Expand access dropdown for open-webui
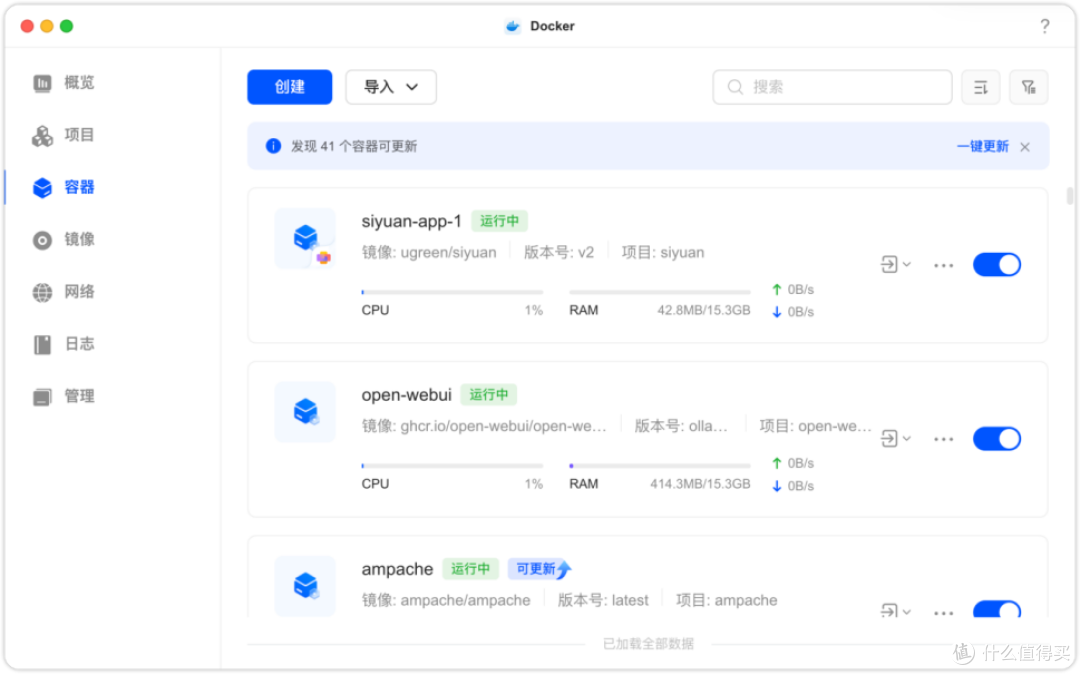Viewport: 1080px width, 675px height. pos(895,439)
